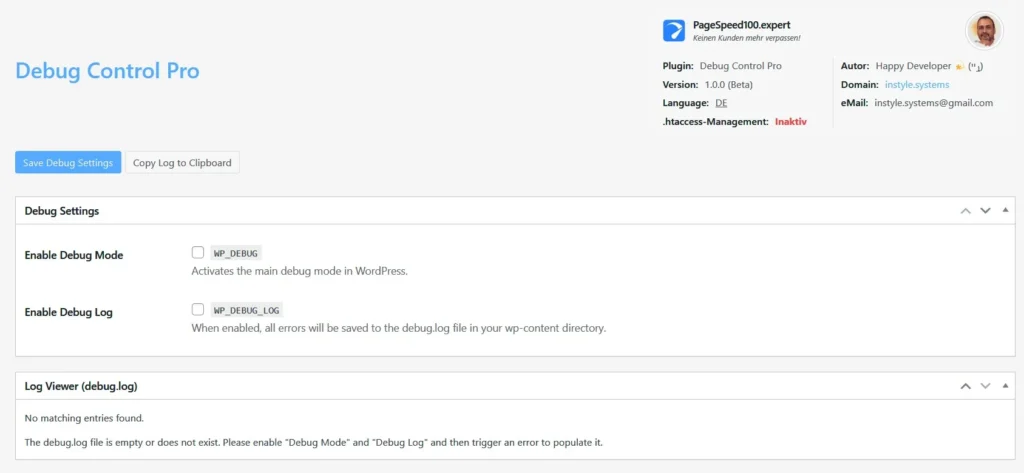Screen dimensions: 1024x473
Task: Collapse the Debug Settings panel toggle
Action: pos(1005,210)
